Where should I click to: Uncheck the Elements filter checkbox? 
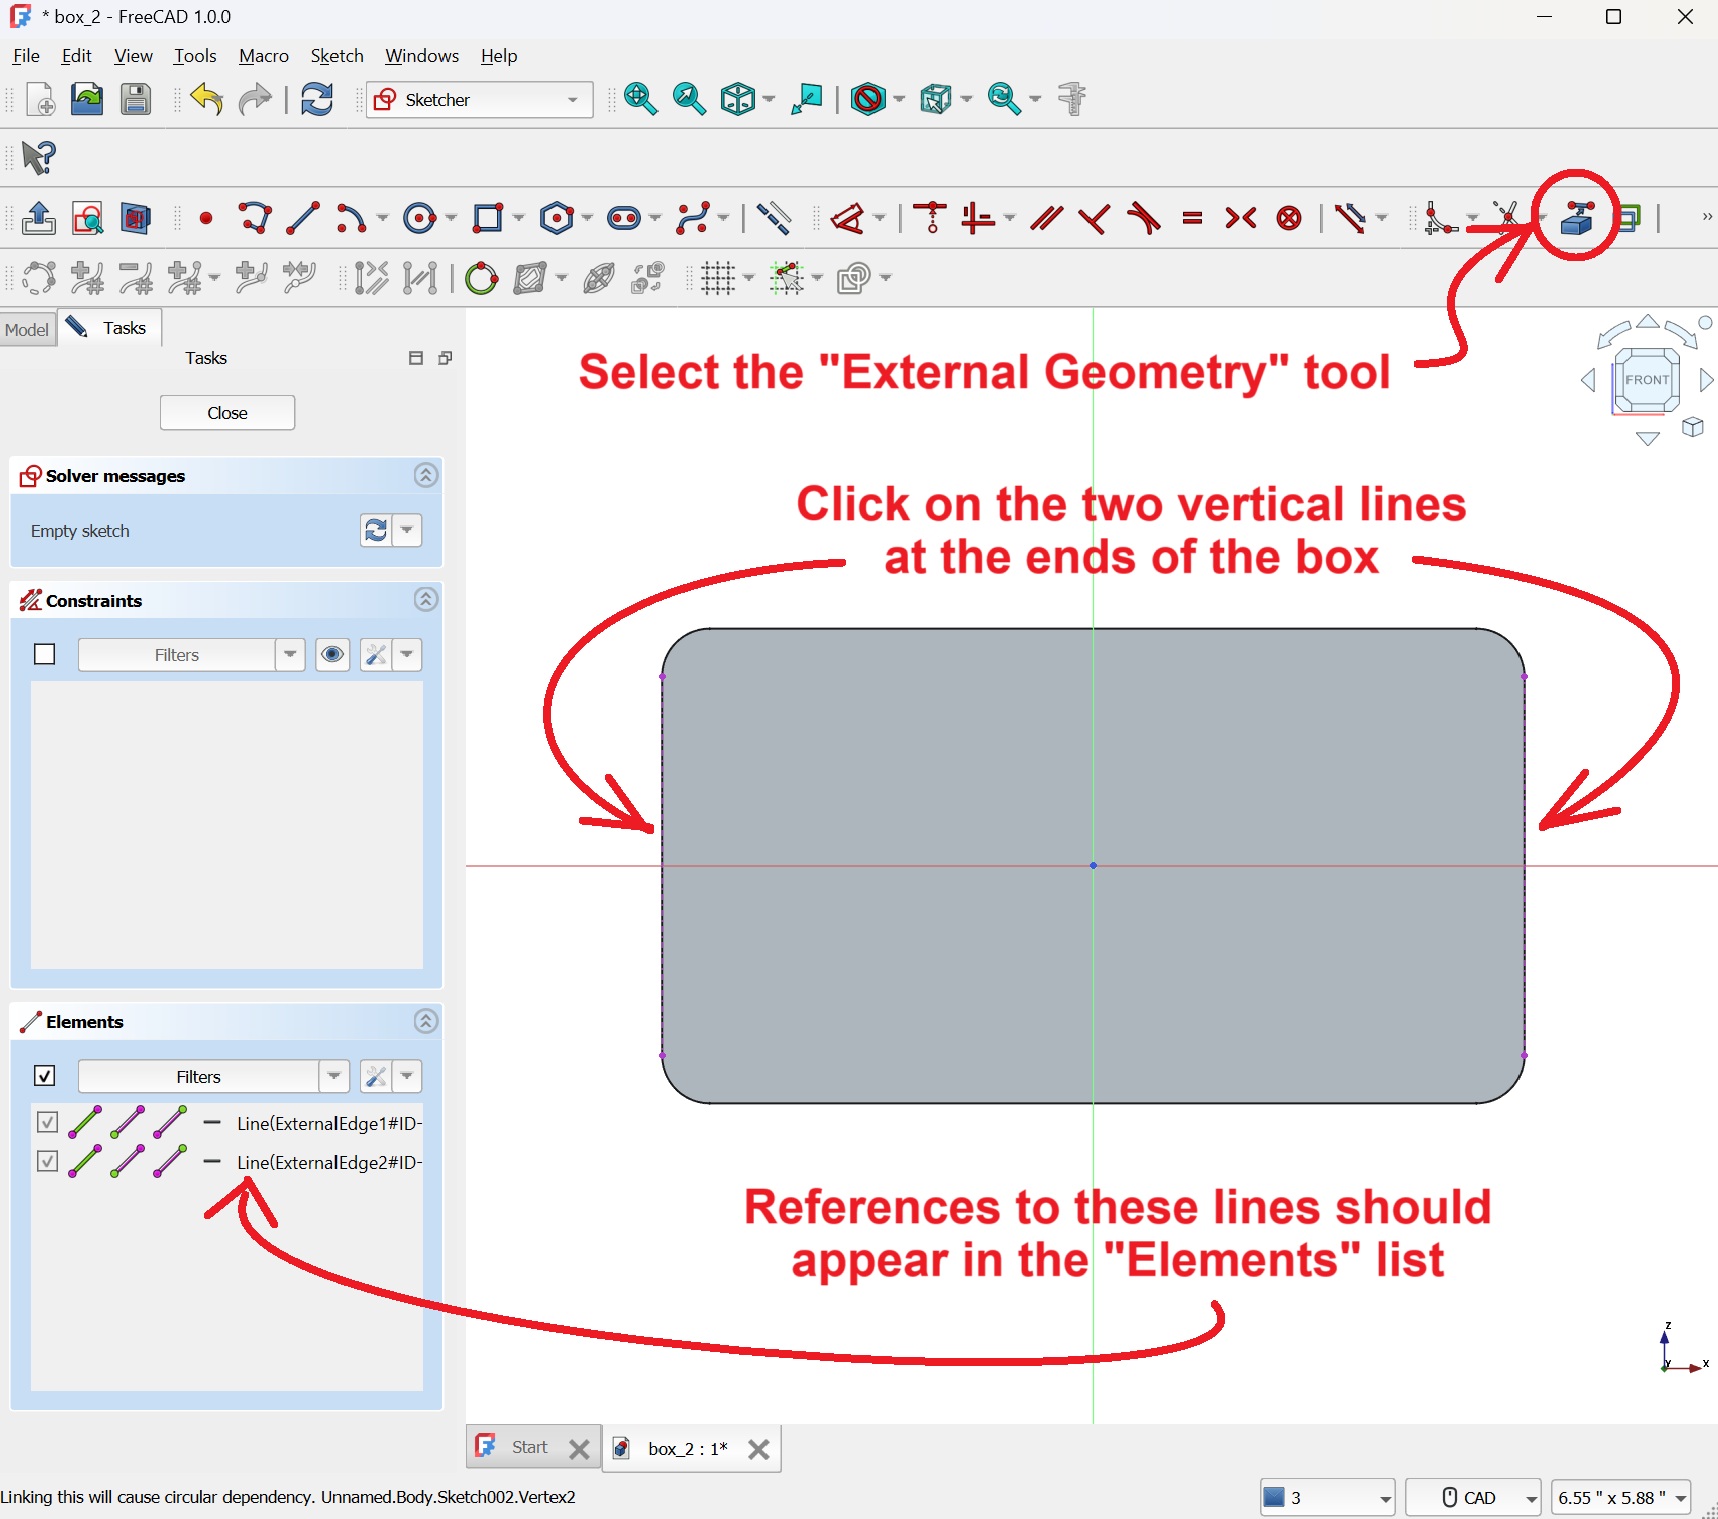(x=45, y=1076)
